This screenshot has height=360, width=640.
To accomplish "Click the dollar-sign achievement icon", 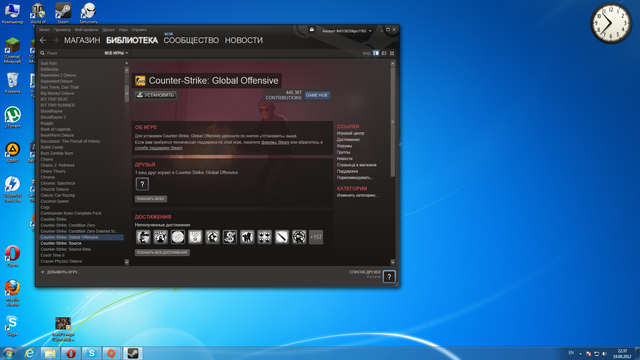I will (230, 237).
